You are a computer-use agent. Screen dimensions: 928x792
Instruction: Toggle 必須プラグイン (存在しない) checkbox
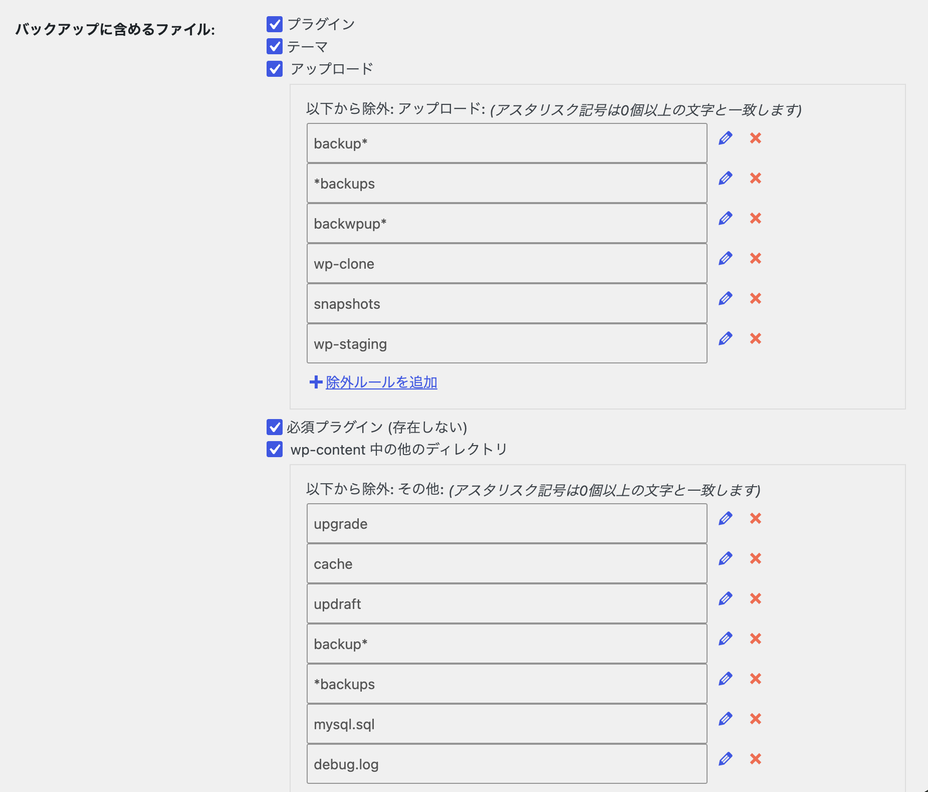(275, 427)
